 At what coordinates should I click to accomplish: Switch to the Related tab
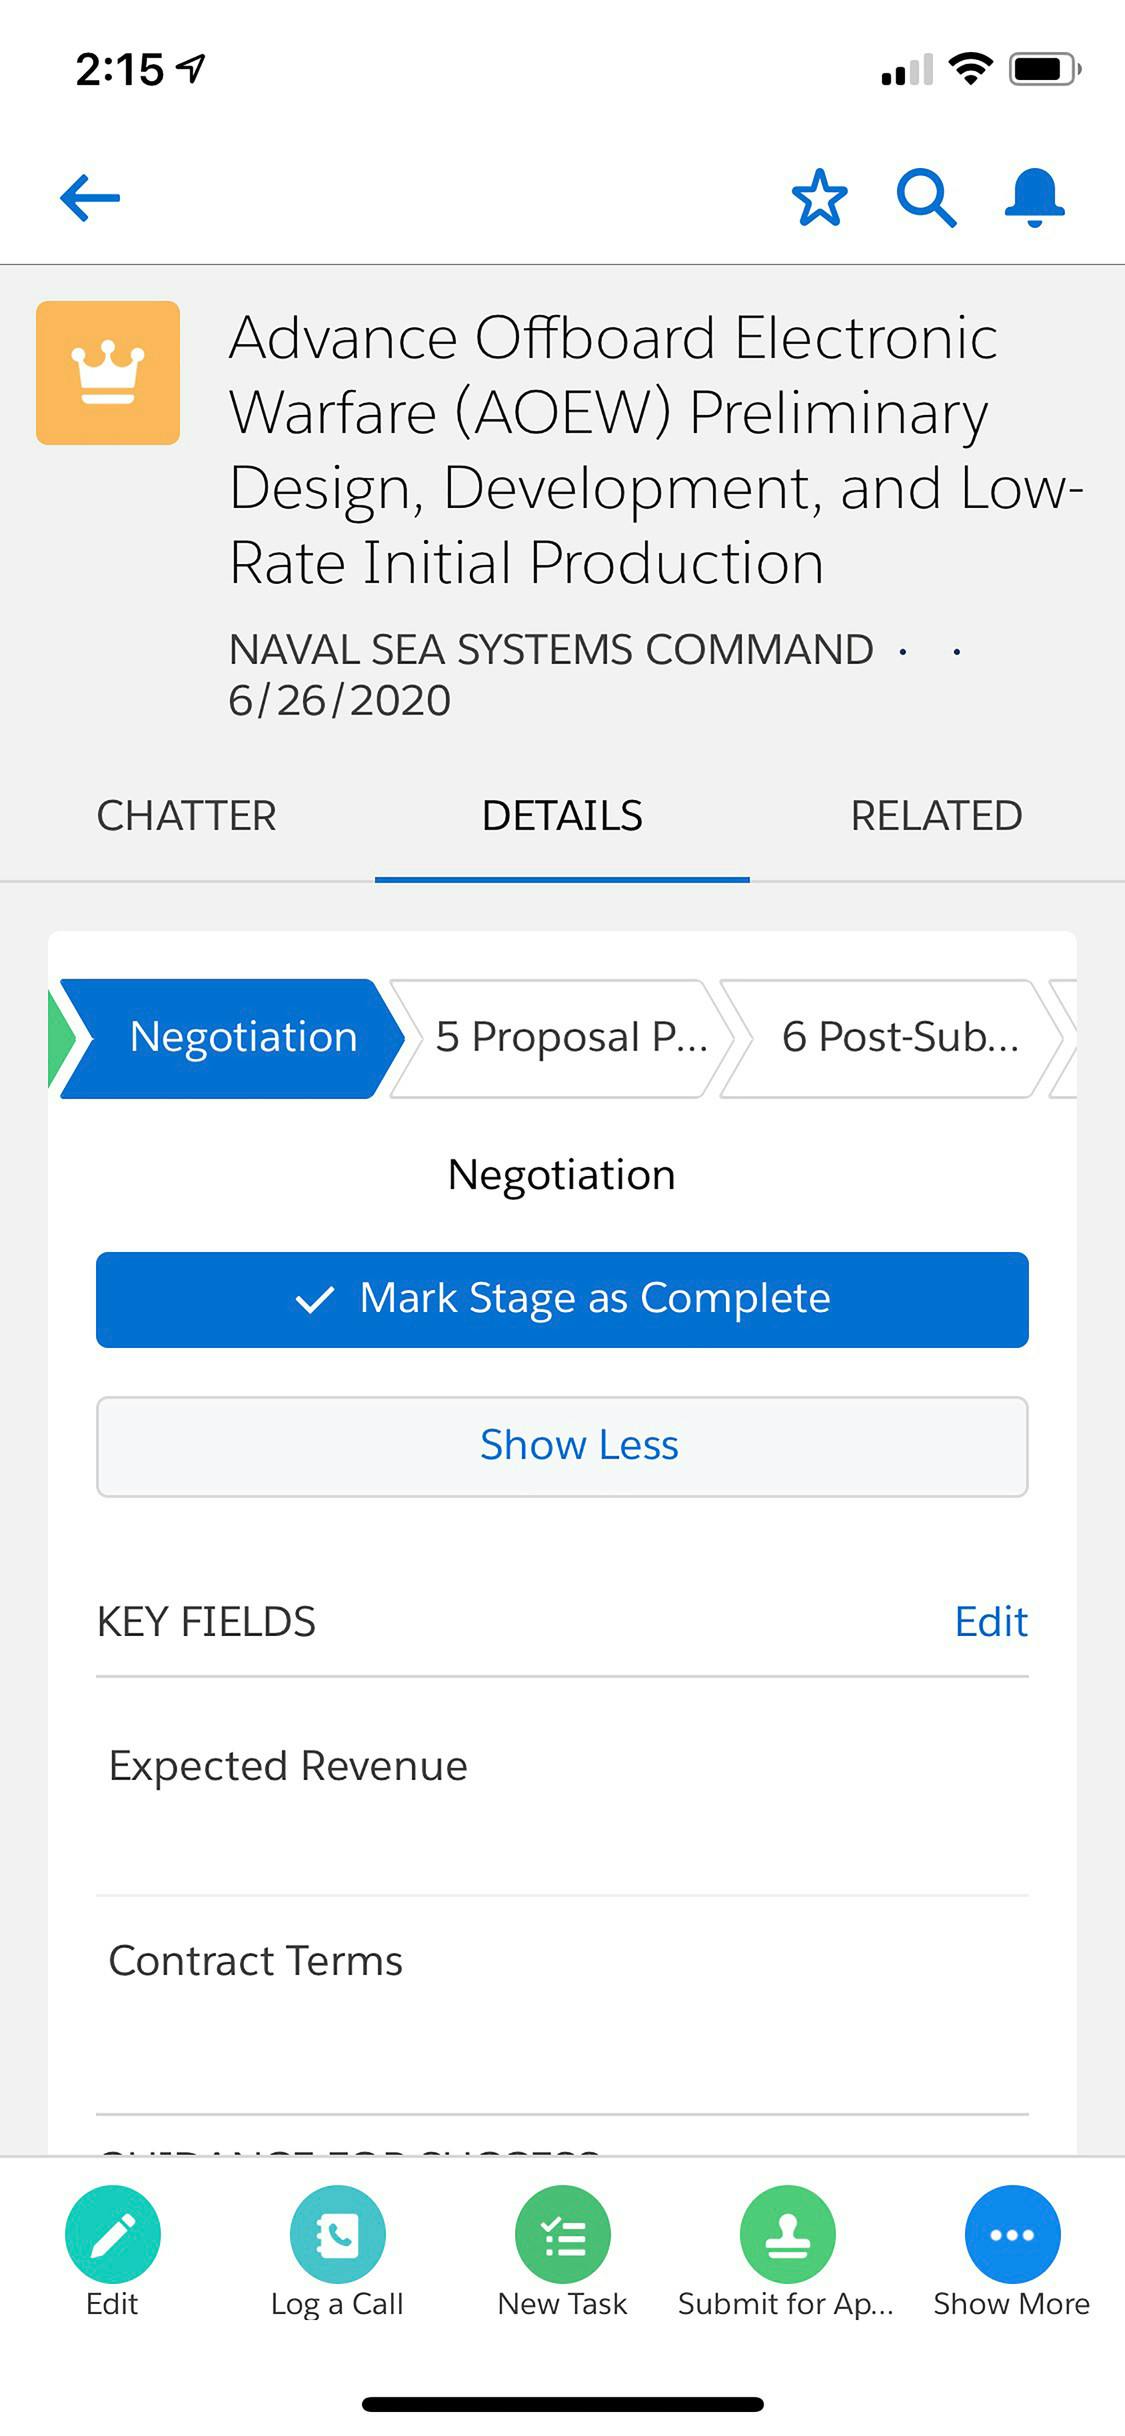click(936, 816)
